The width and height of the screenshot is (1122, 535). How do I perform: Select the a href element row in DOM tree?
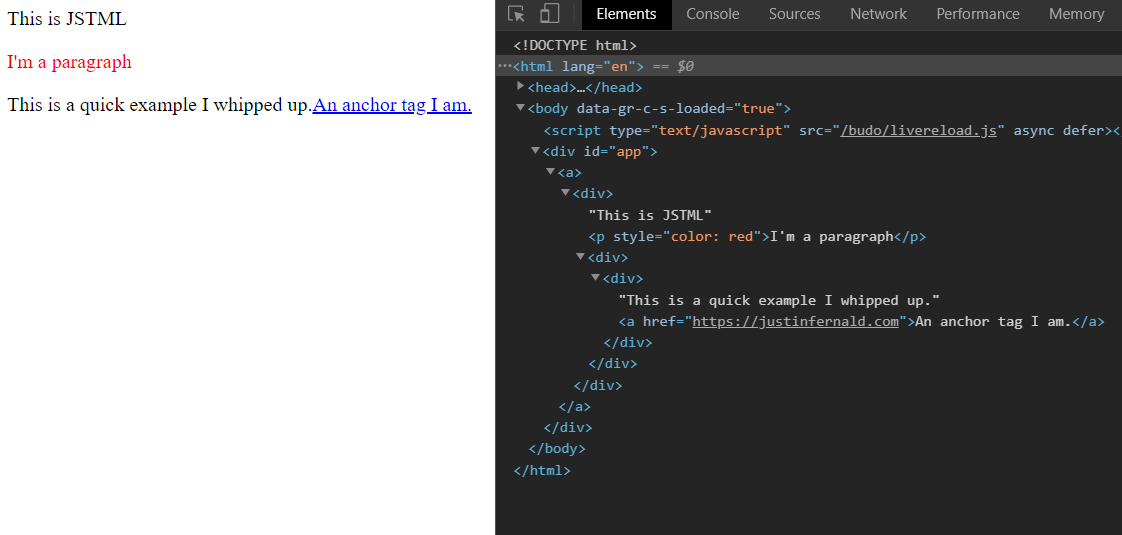click(862, 322)
